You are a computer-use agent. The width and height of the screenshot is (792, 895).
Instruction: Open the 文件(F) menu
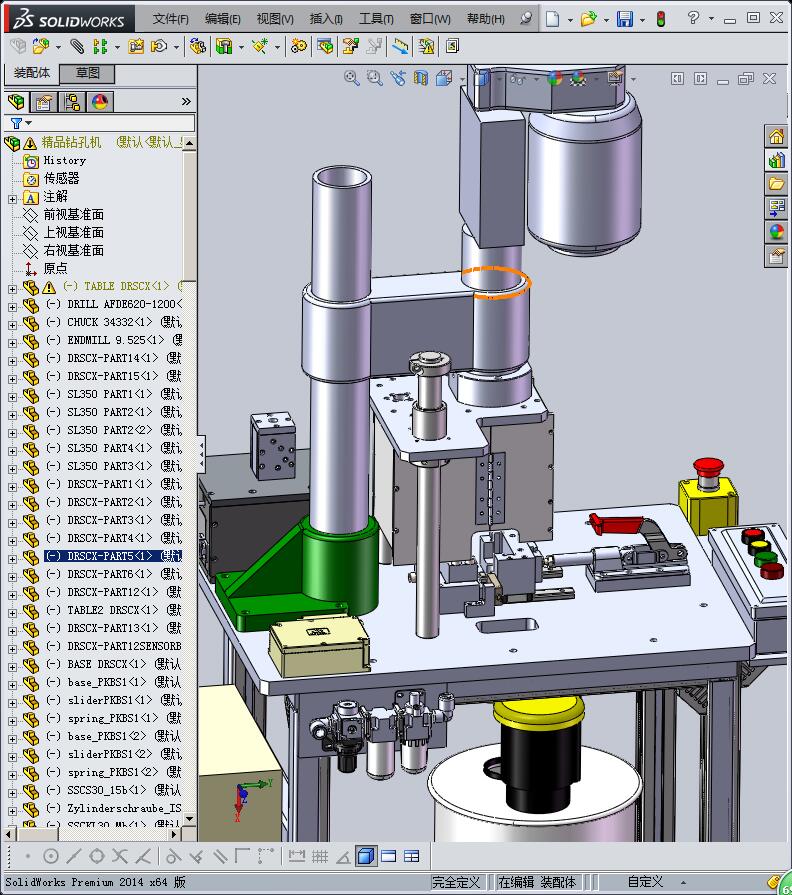tap(171, 19)
